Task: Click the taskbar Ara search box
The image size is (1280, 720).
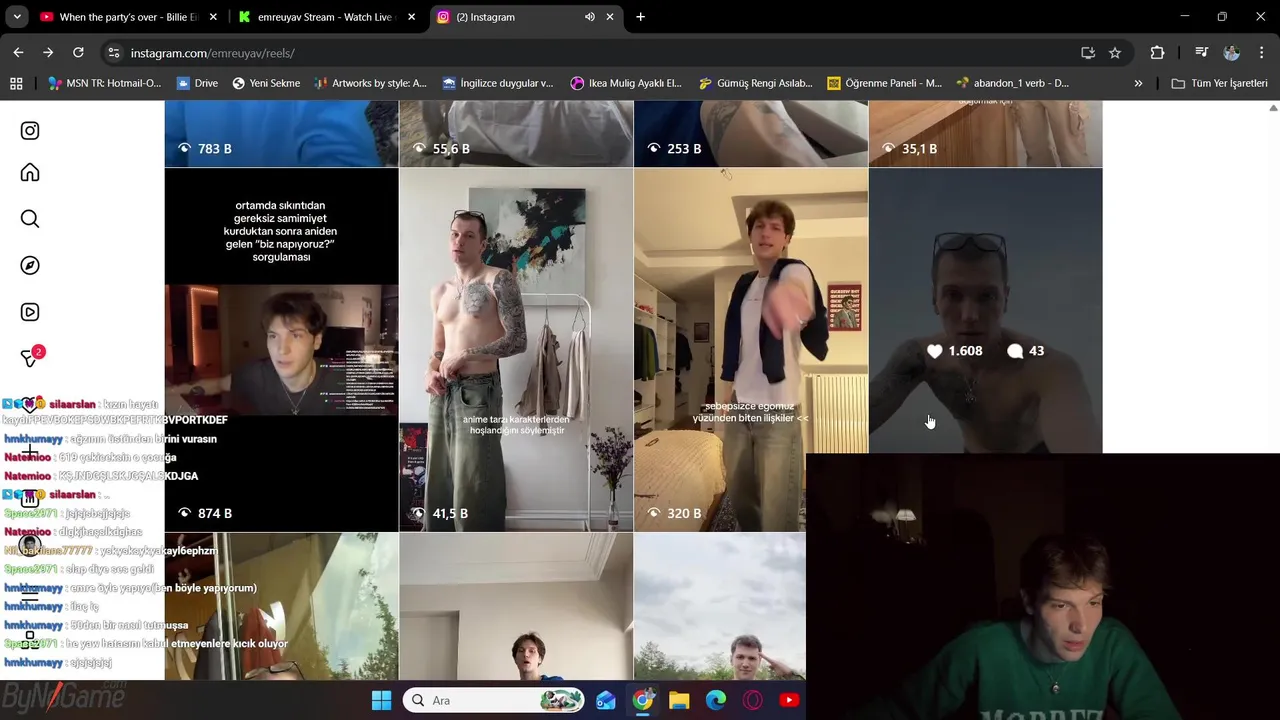Action: pos(494,700)
